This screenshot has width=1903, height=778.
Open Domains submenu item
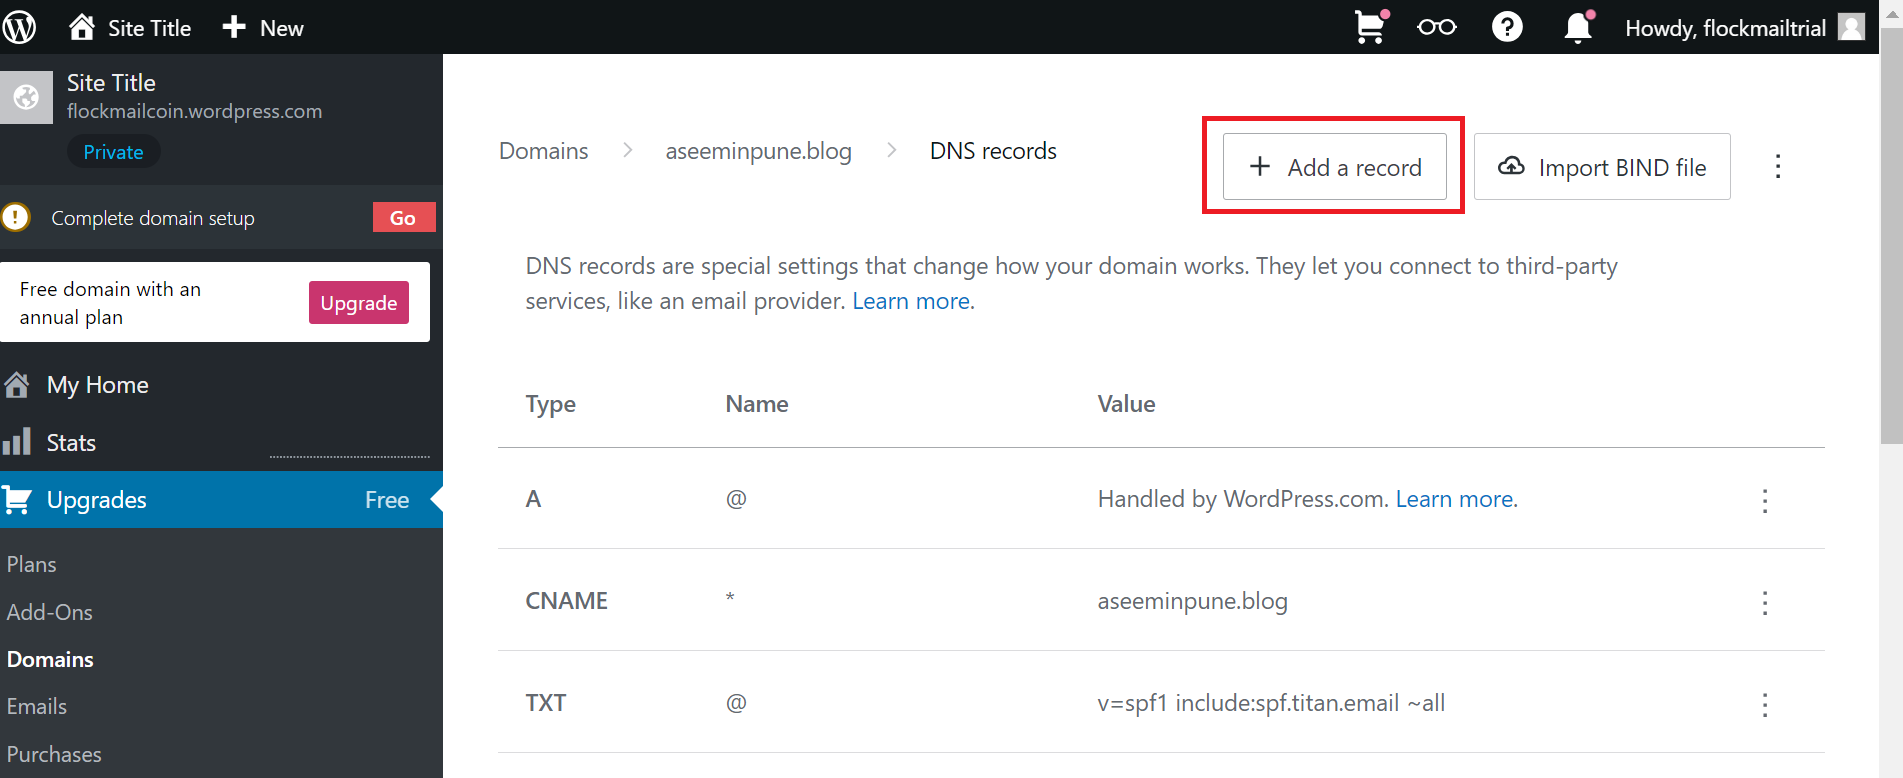point(50,659)
